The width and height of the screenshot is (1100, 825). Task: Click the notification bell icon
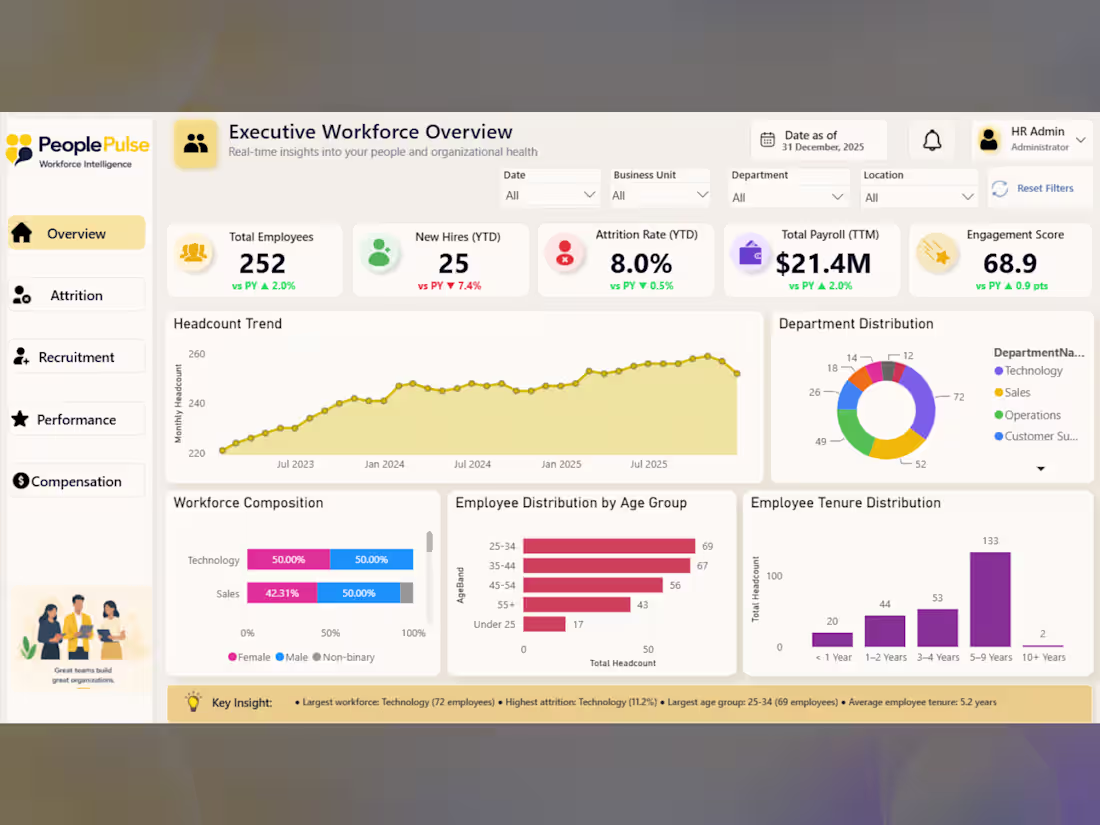932,140
